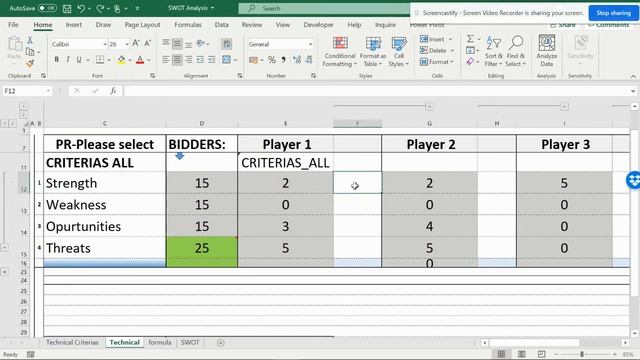Viewport: 640px width, 360px height.
Task: Click the Top Align icon
Action: tap(165, 43)
